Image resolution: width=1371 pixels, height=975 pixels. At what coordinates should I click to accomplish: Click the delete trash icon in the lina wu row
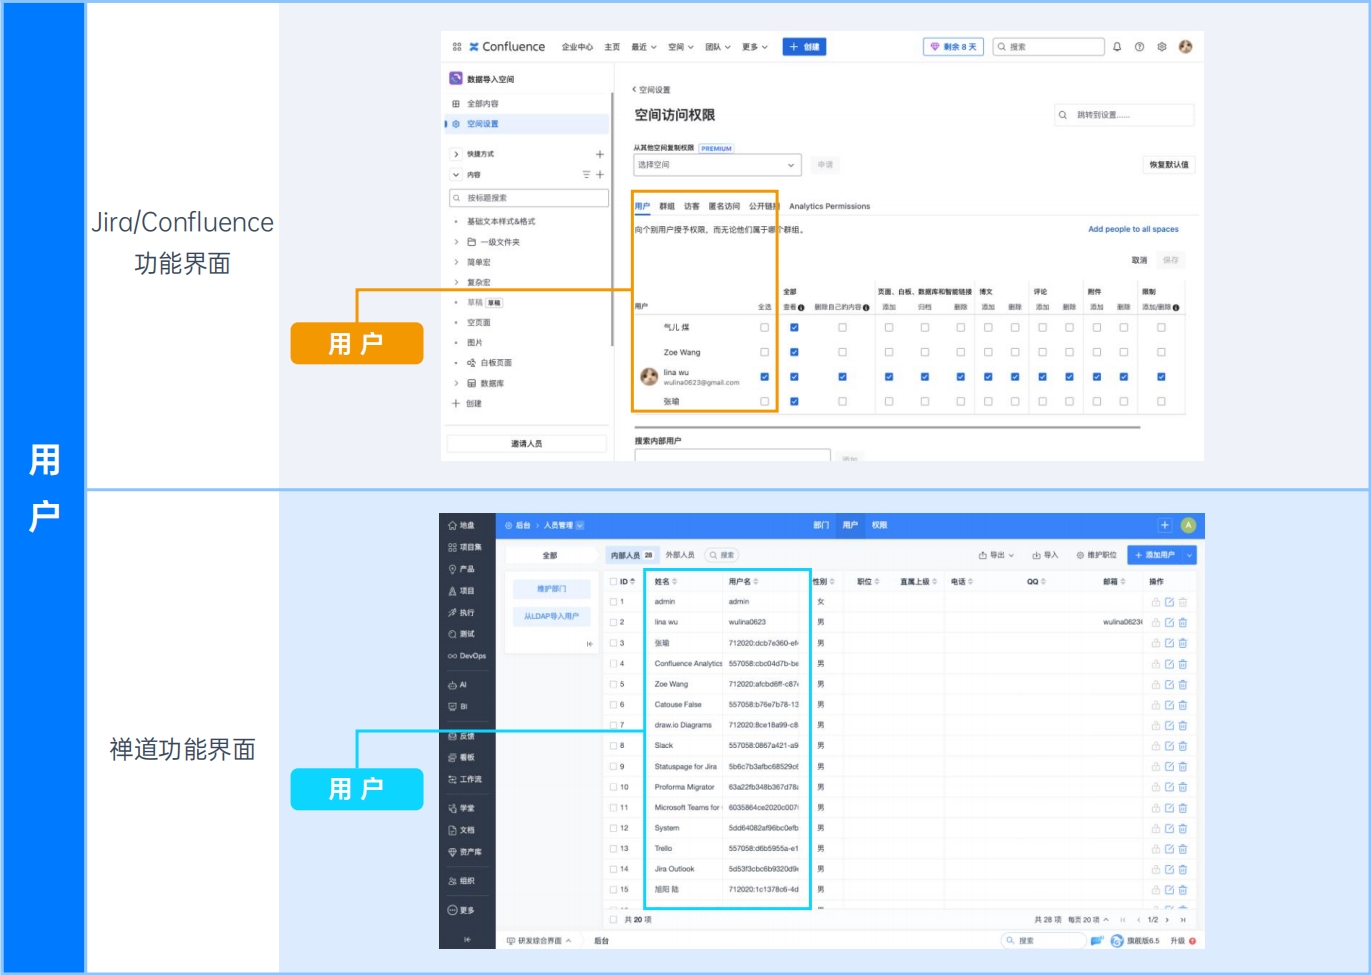(1183, 623)
